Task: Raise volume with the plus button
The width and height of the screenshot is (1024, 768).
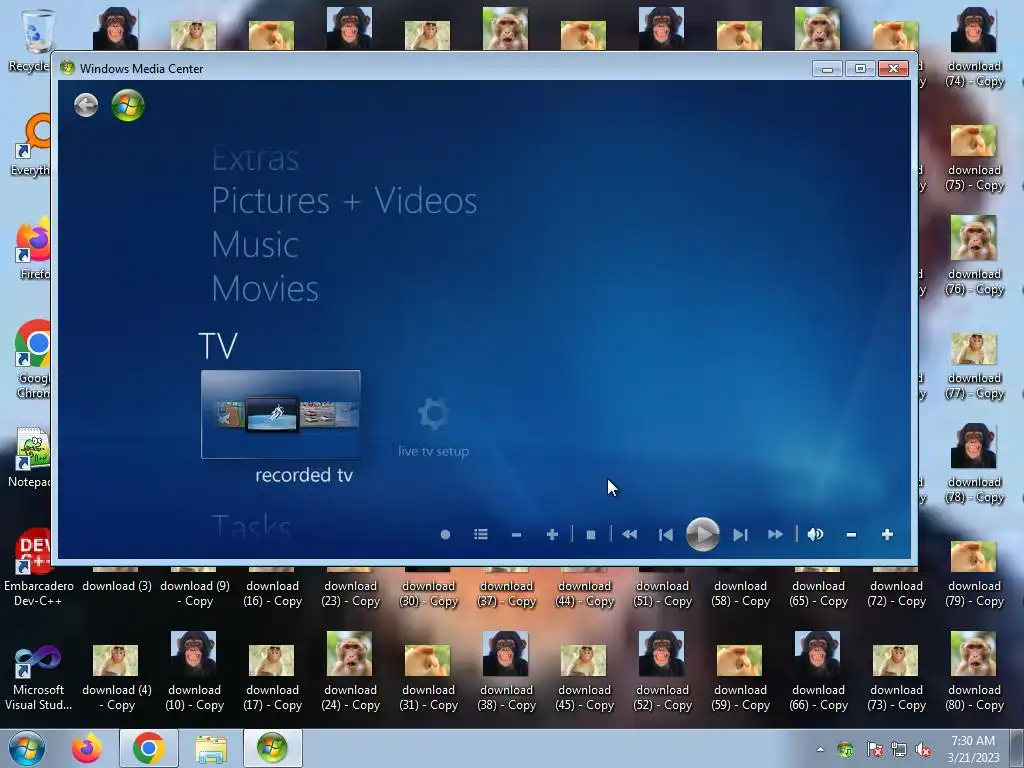Action: point(887,535)
